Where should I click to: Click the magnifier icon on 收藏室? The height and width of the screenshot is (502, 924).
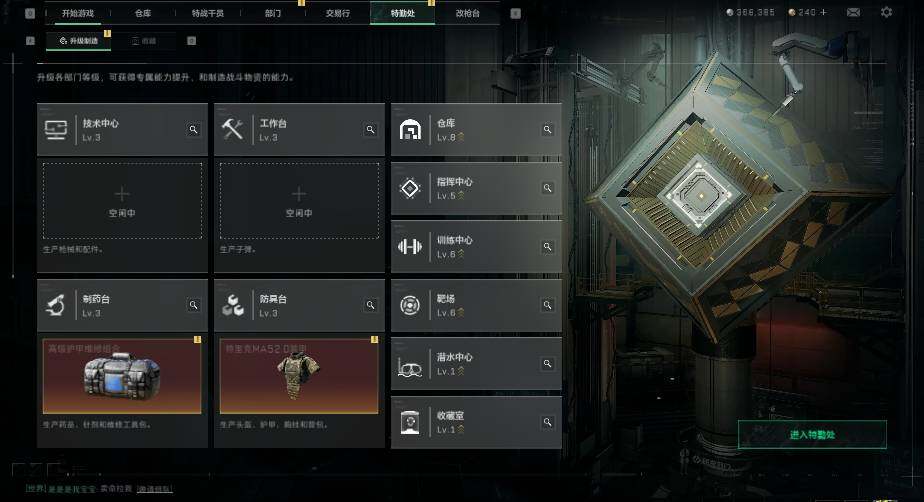(x=547, y=422)
